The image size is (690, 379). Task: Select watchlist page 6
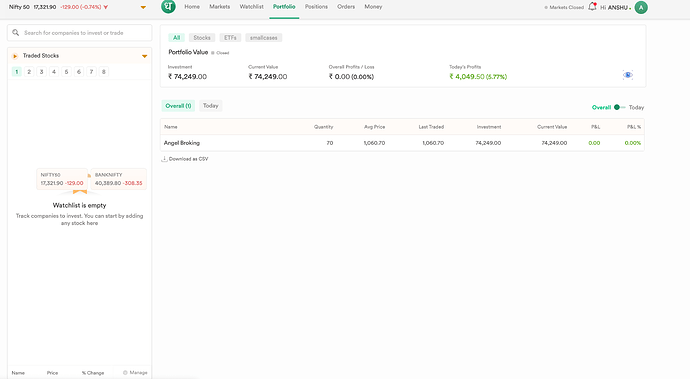tap(79, 72)
